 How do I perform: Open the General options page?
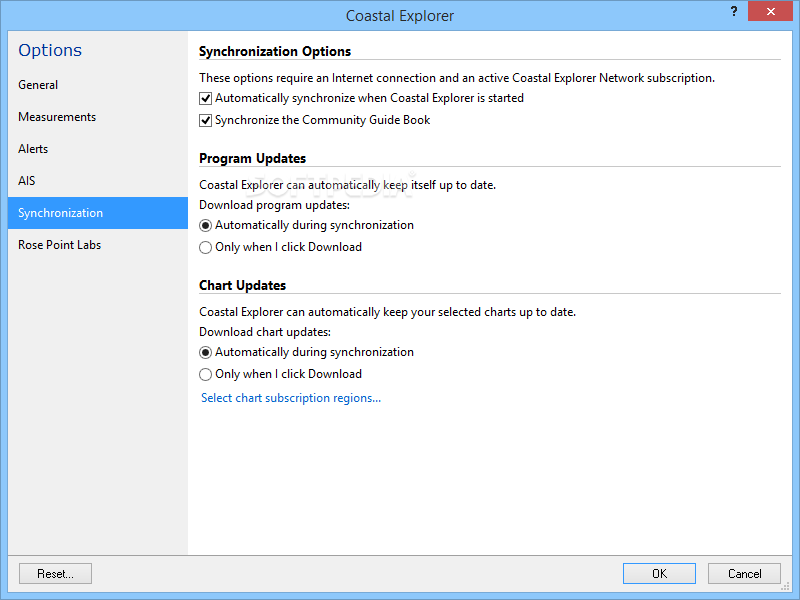[x=97, y=85]
